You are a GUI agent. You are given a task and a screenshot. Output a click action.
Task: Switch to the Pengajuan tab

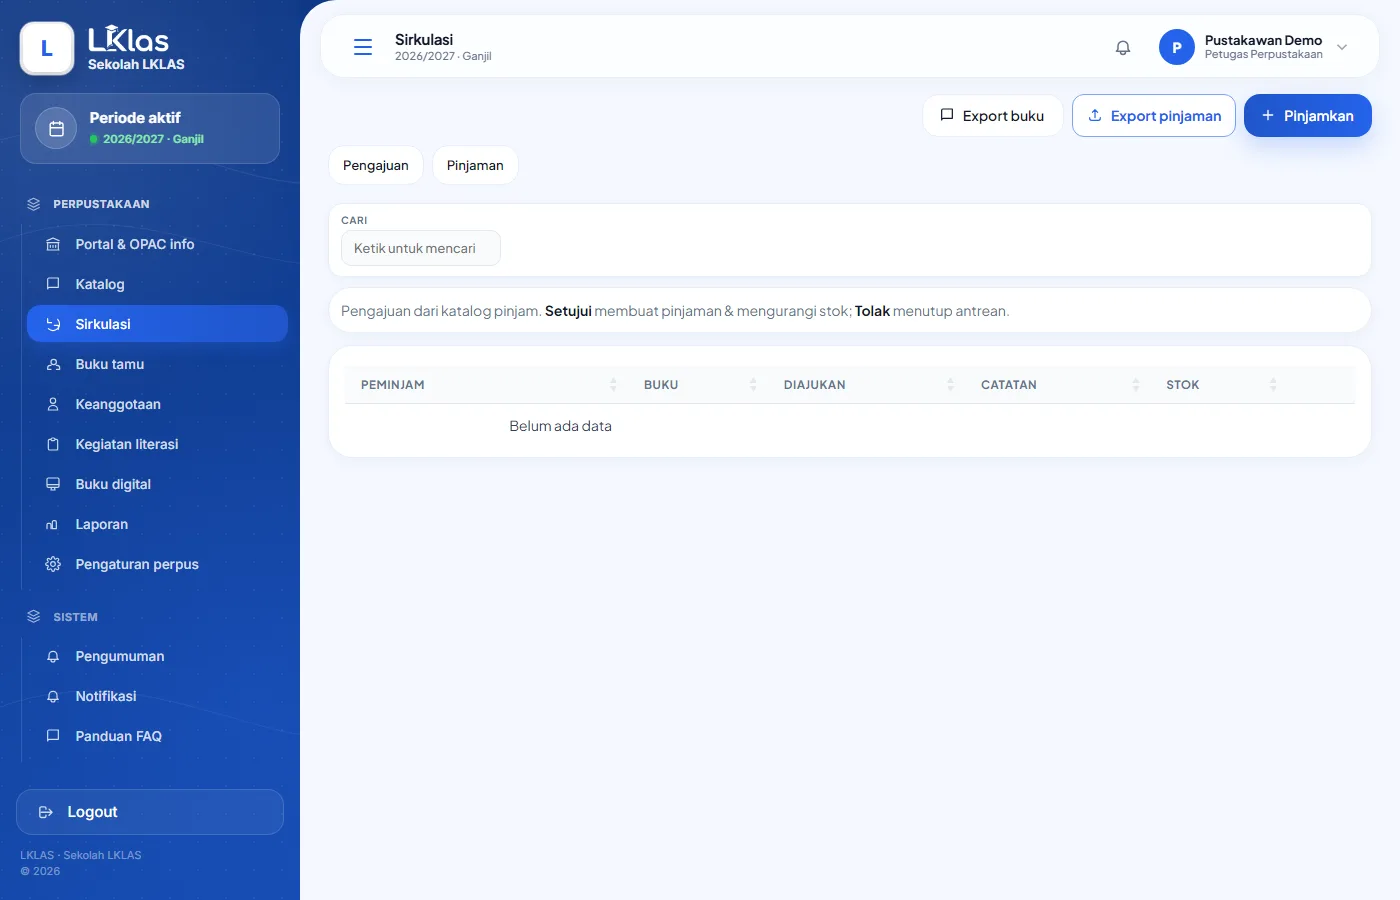[376, 165]
